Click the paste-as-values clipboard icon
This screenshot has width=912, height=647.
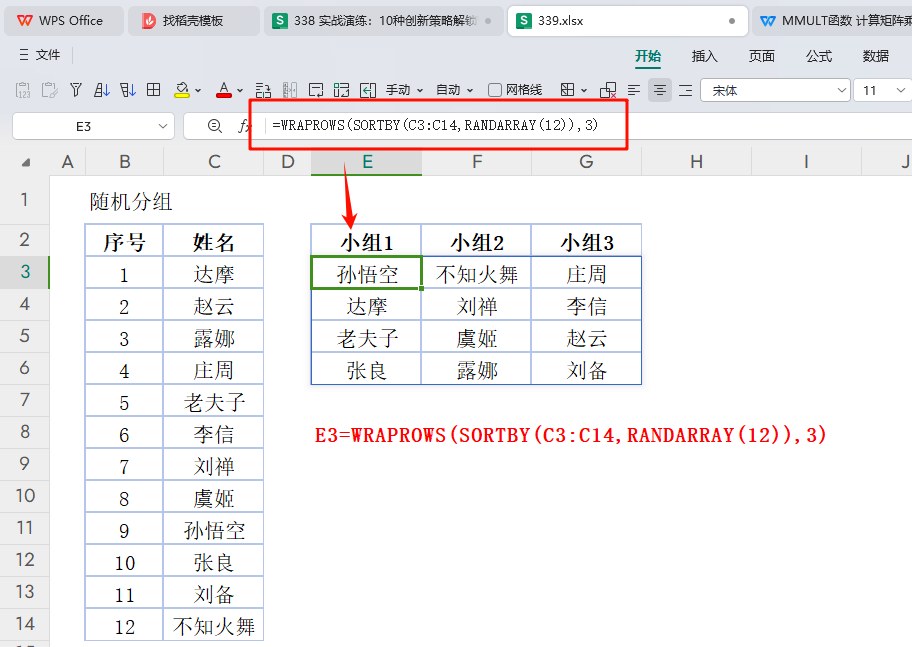23,90
